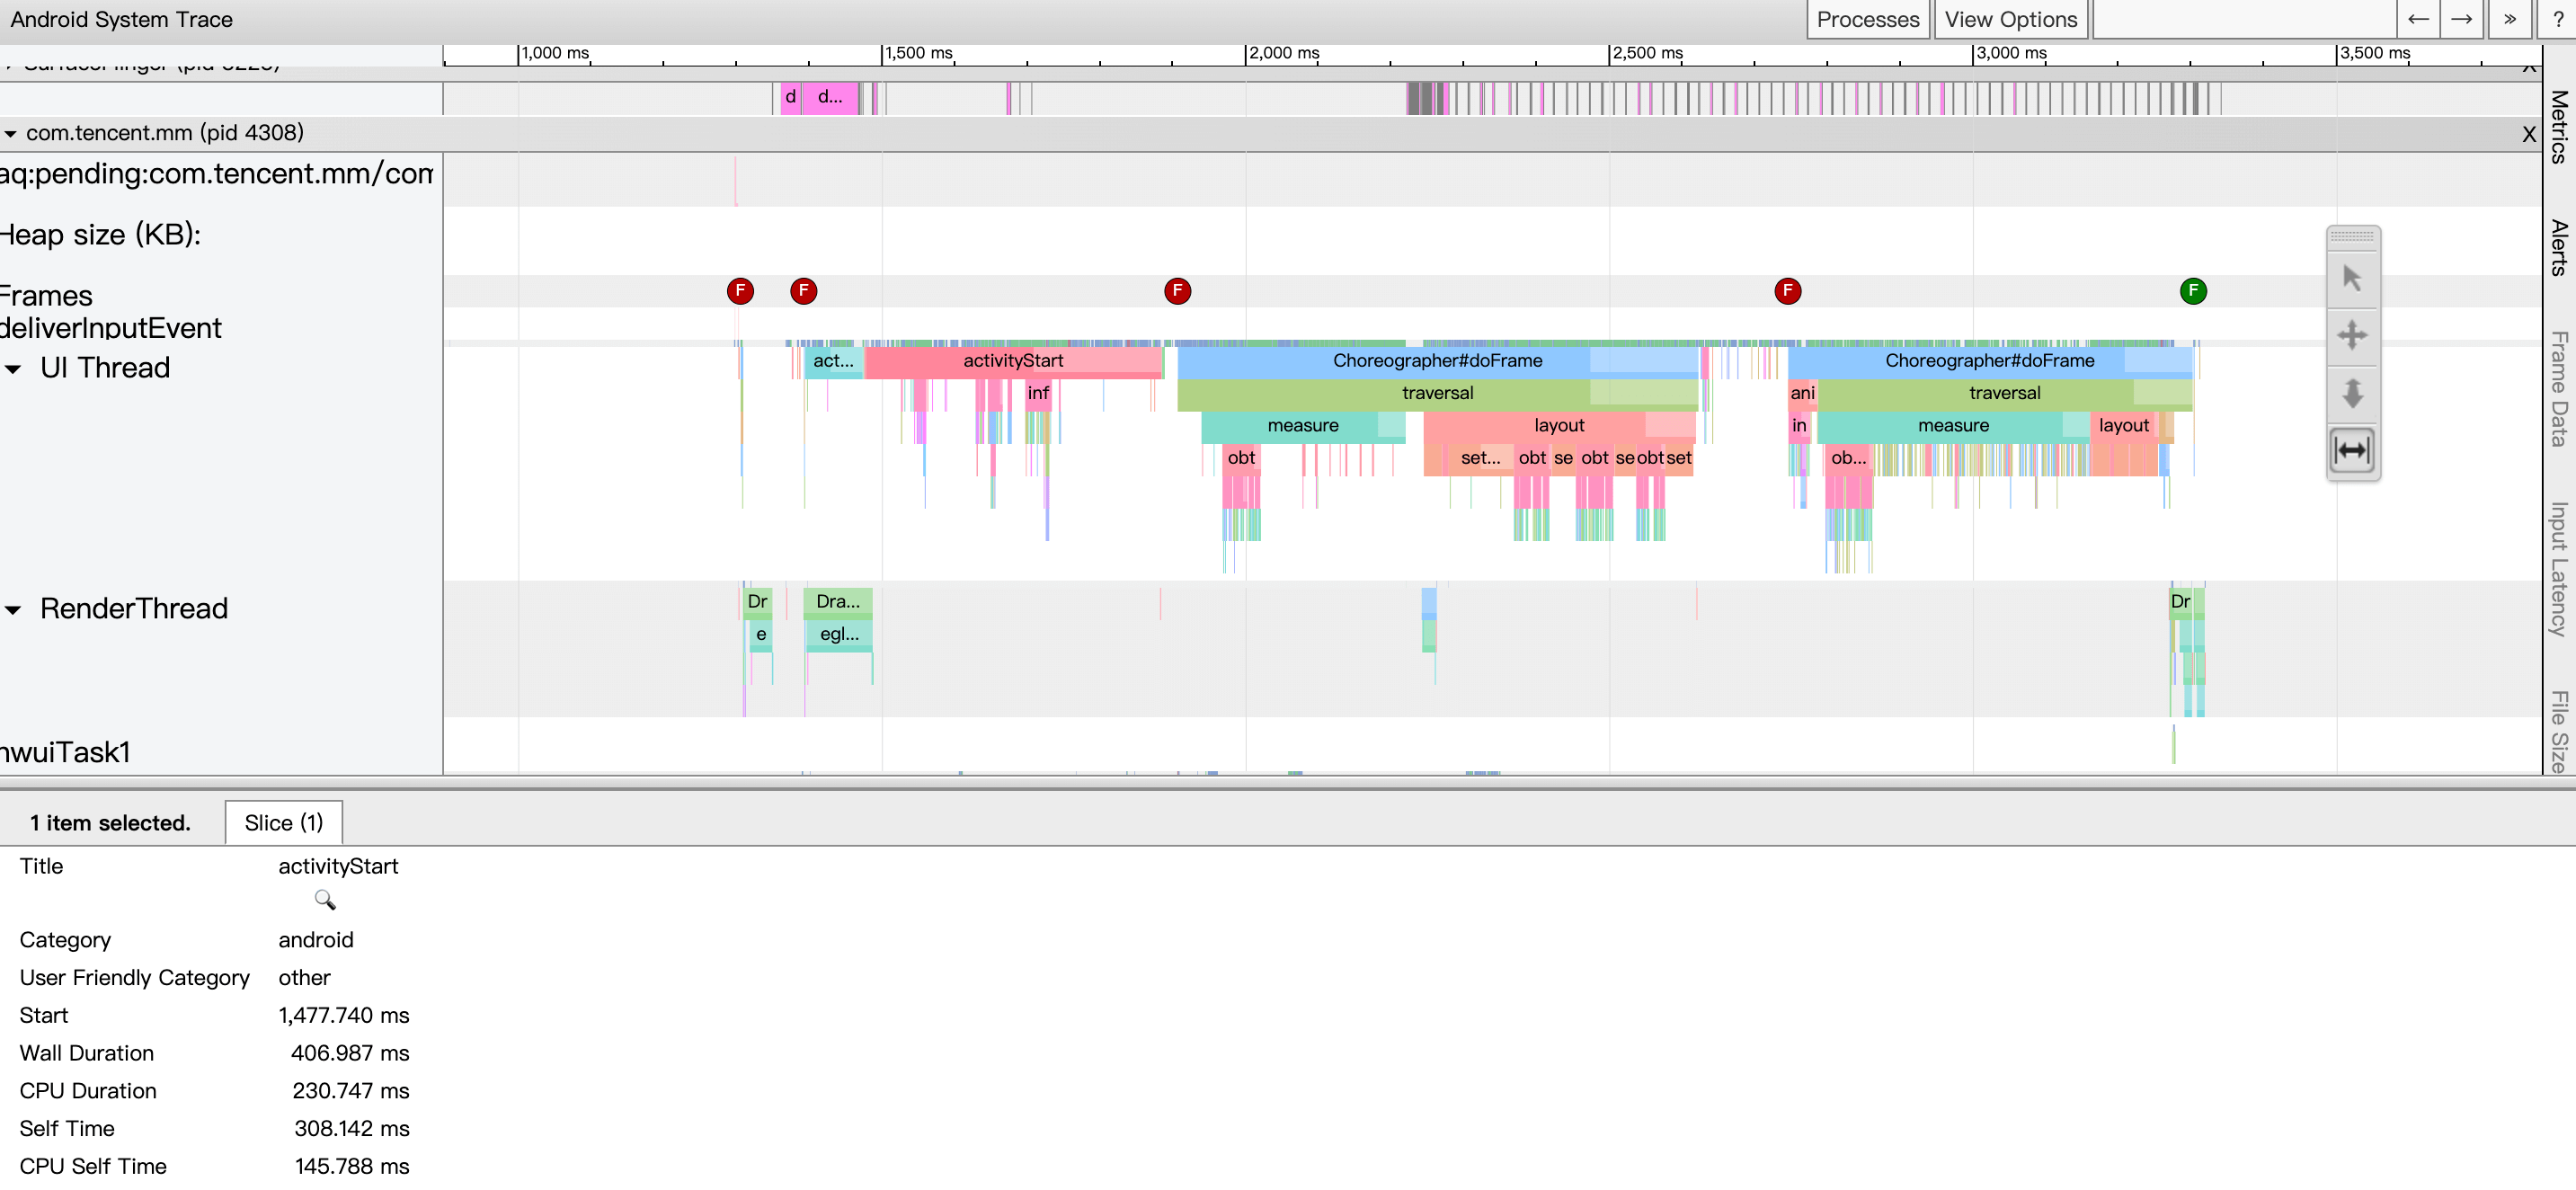Collapse the com.tencent.mm process group
2576x1190 pixels.
coord(10,133)
